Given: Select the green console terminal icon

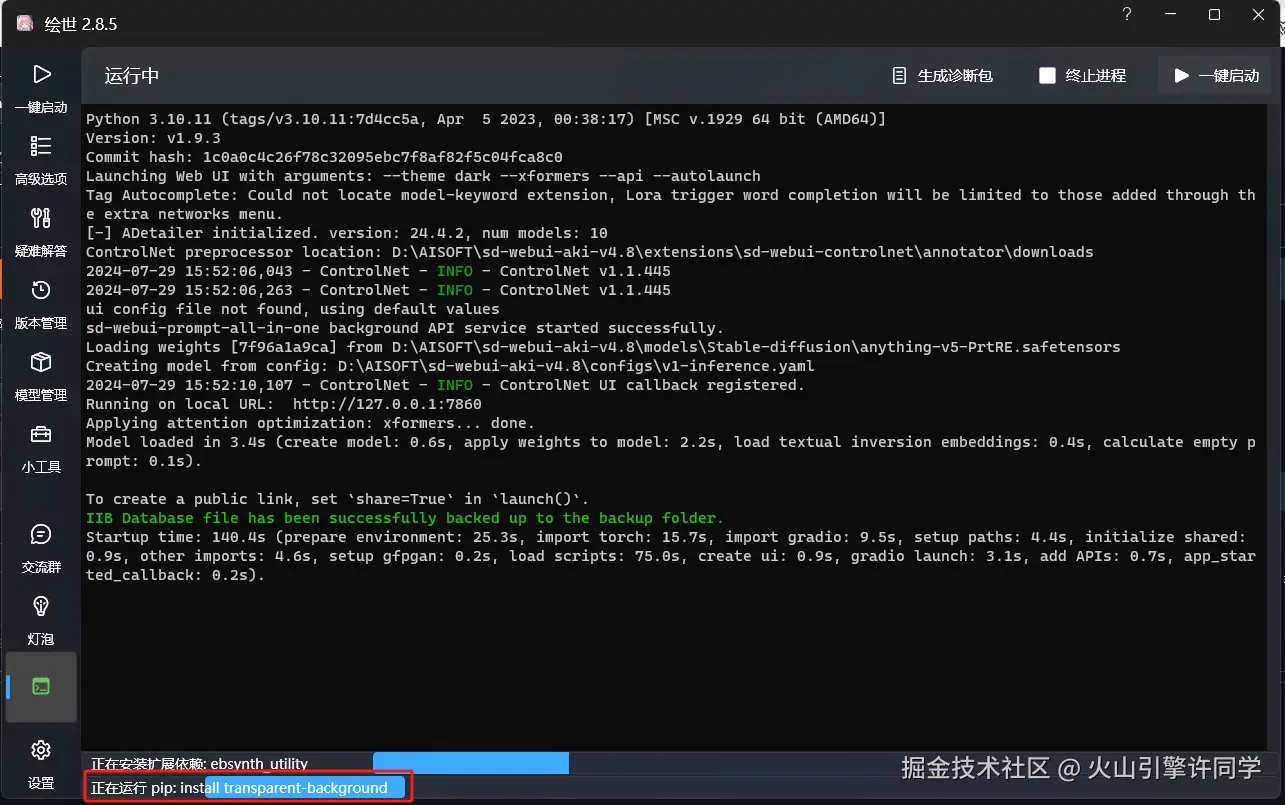Looking at the screenshot, I should click(x=41, y=687).
